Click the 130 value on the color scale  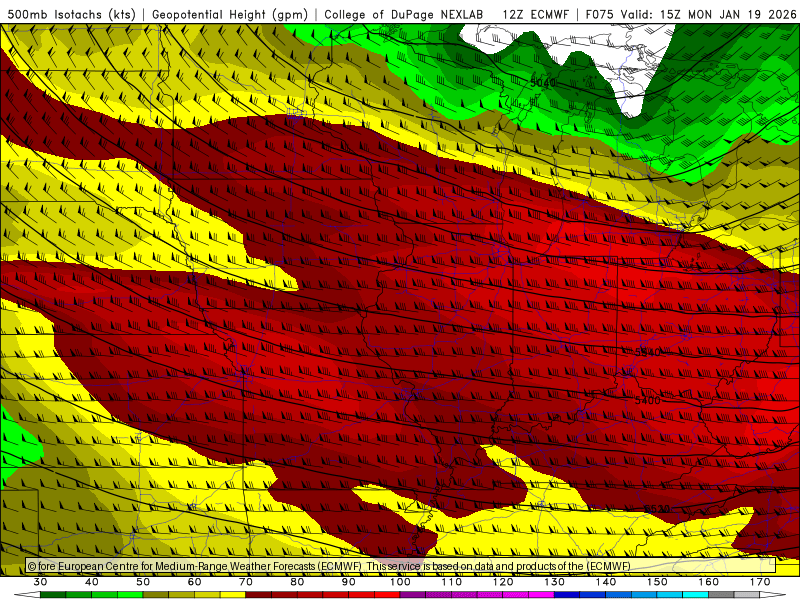(555, 582)
